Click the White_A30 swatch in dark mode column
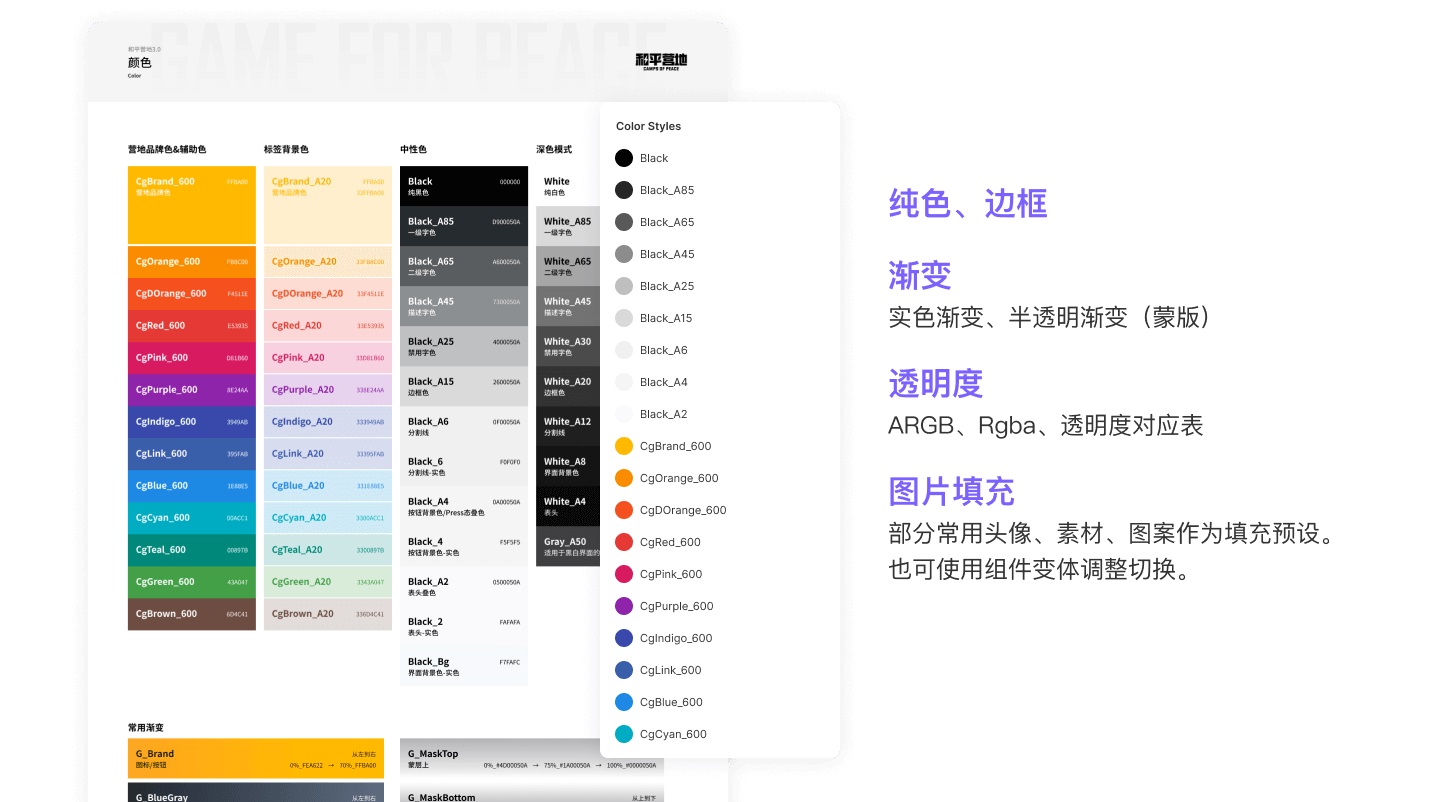The image size is (1440, 802). pyautogui.click(x=568, y=346)
